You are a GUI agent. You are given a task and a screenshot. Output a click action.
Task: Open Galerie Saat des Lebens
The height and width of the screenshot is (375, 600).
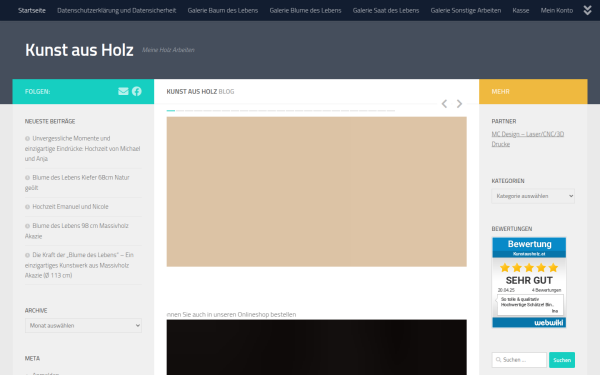pyautogui.click(x=386, y=10)
